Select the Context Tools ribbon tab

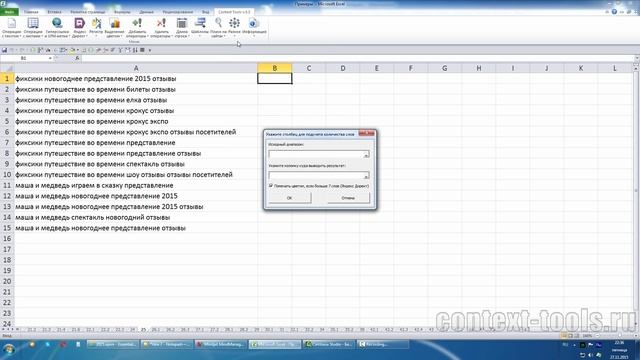pyautogui.click(x=234, y=12)
